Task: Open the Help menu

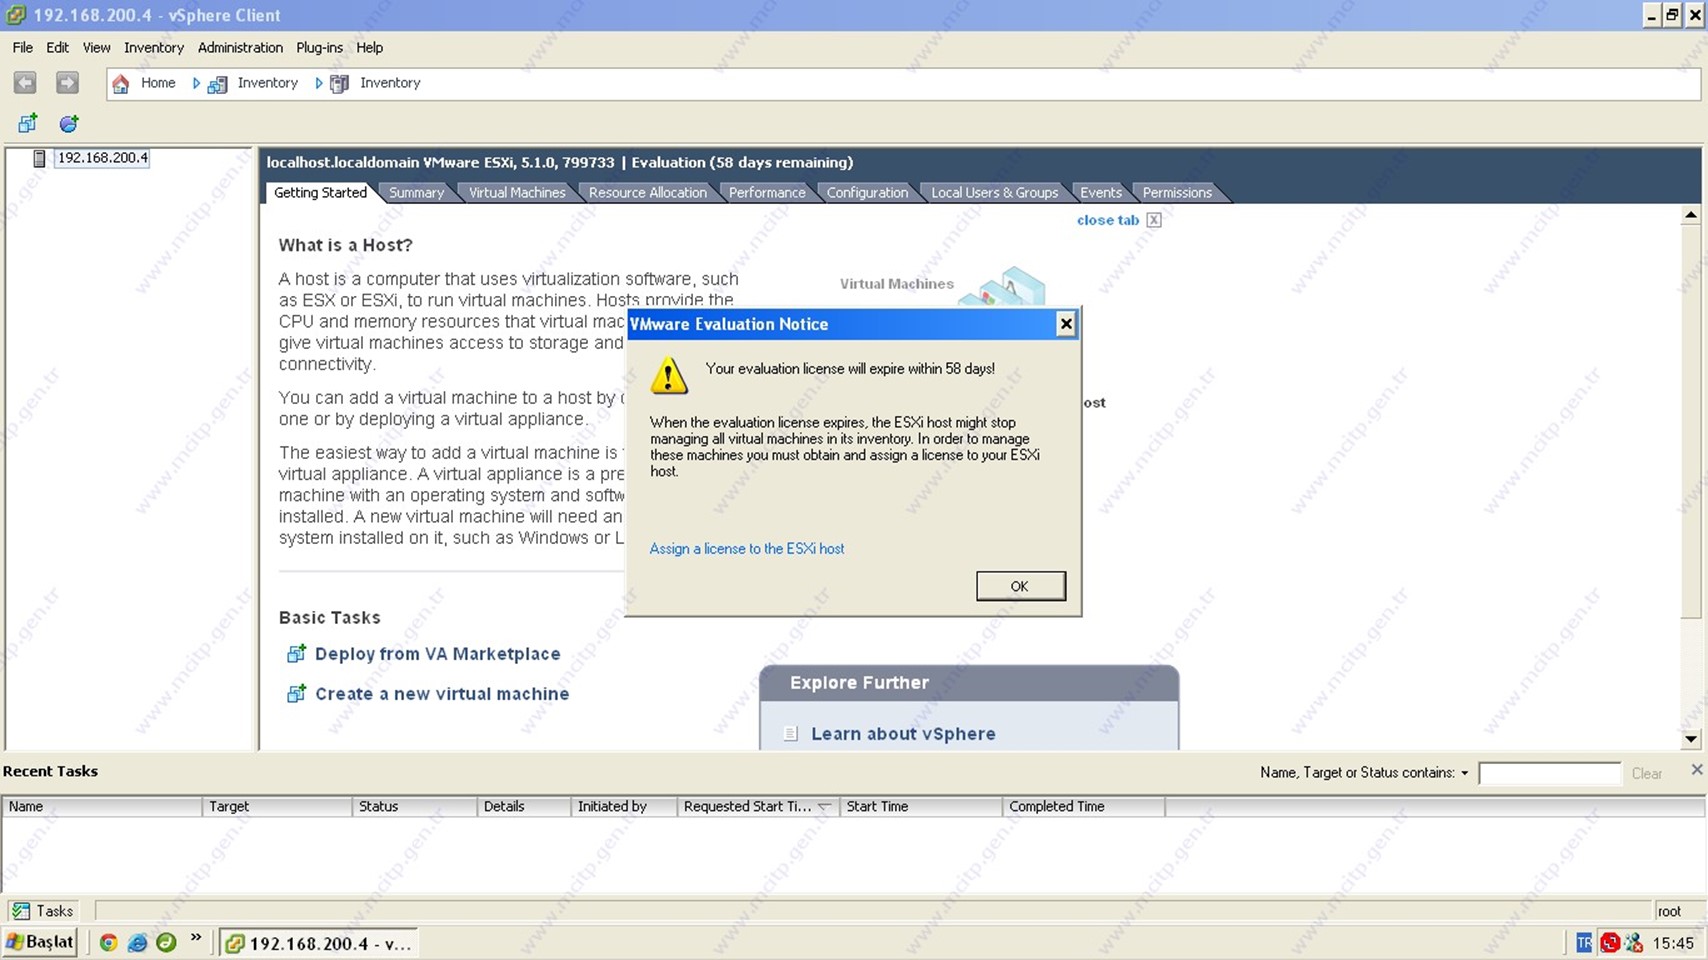Action: click(x=369, y=47)
